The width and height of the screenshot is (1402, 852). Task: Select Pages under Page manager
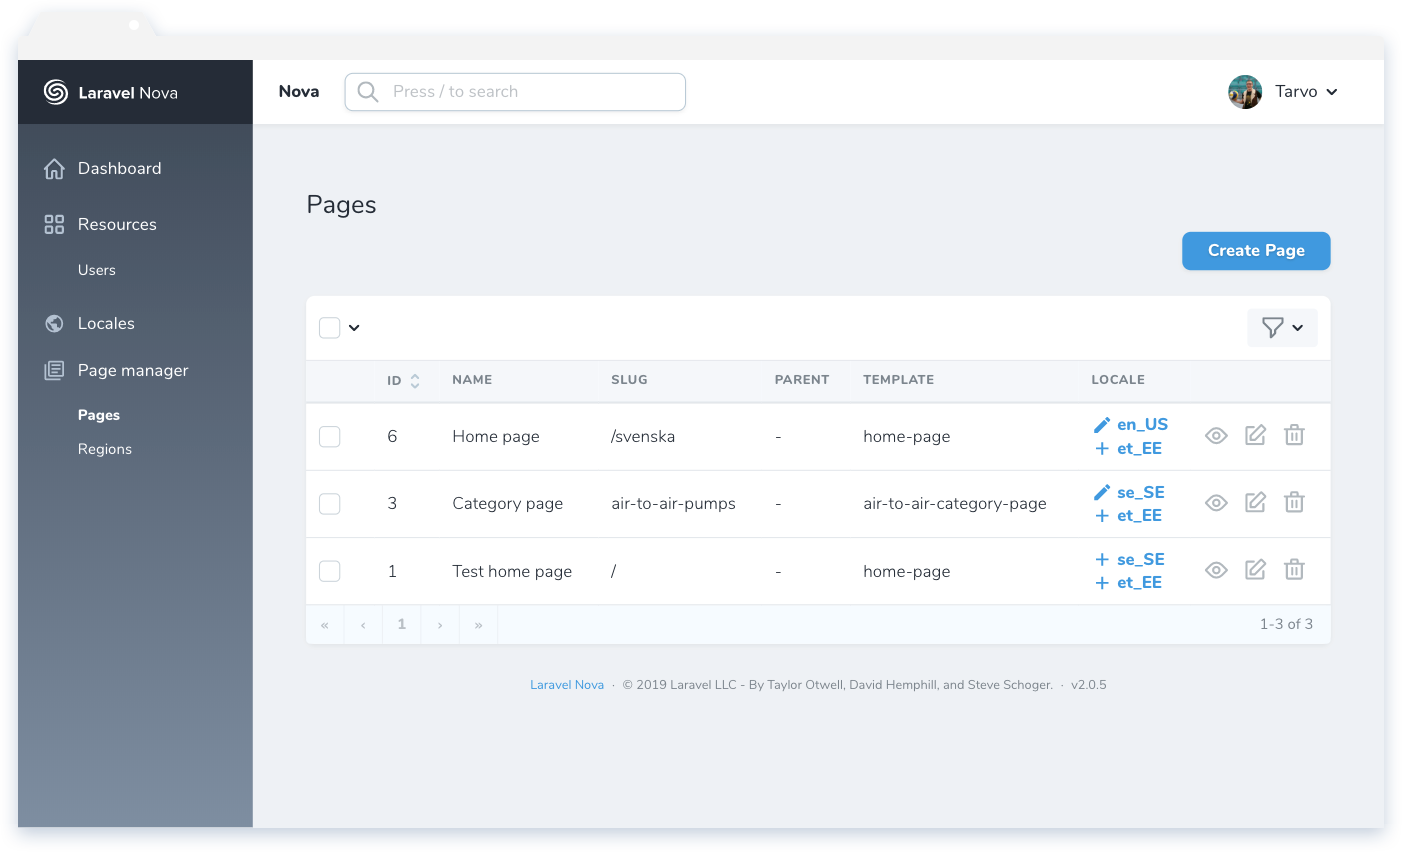coord(99,415)
